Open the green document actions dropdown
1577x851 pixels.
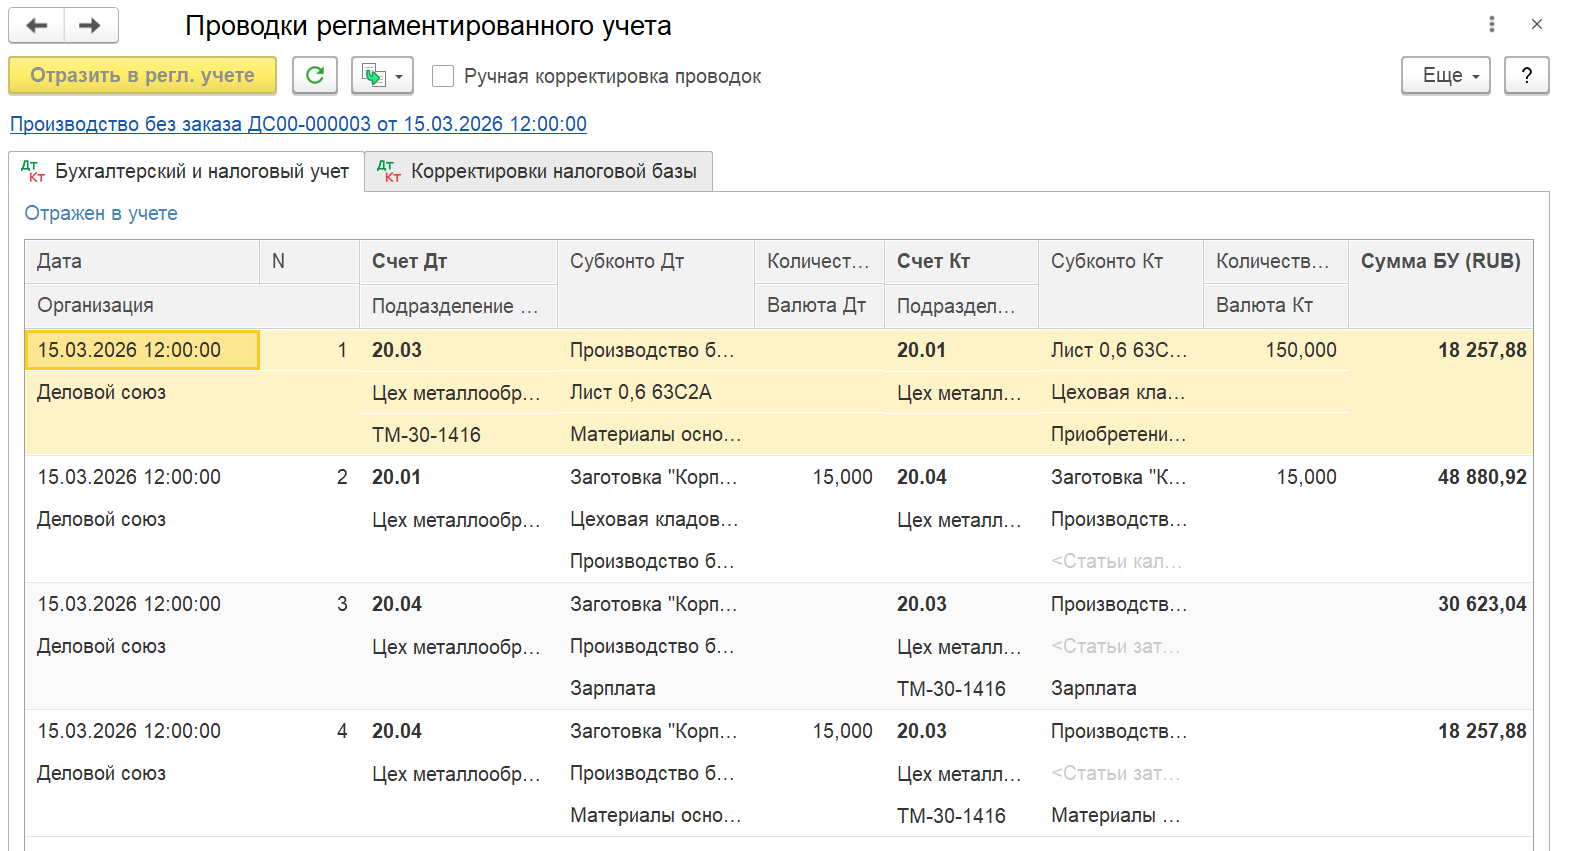click(x=382, y=75)
